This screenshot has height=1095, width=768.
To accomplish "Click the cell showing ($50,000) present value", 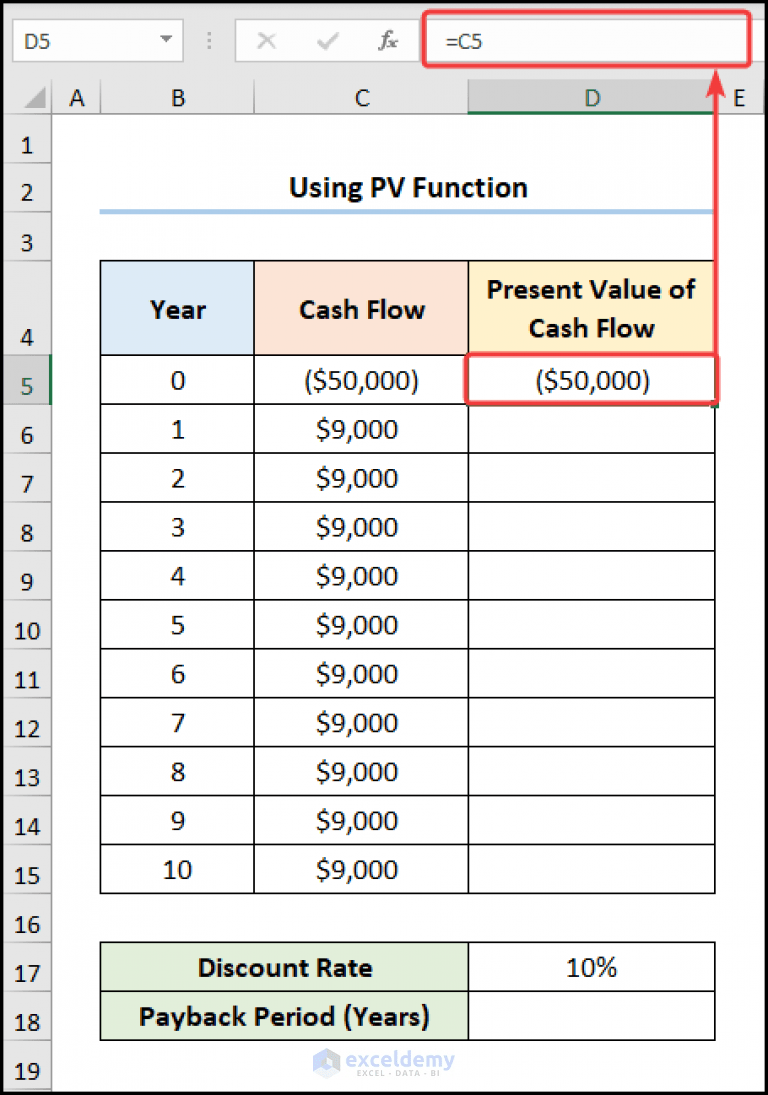I will pyautogui.click(x=592, y=380).
